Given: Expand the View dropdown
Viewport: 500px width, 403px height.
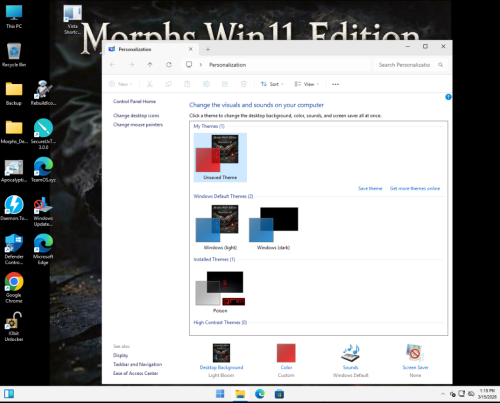Looking at the screenshot, I should pyautogui.click(x=307, y=84).
